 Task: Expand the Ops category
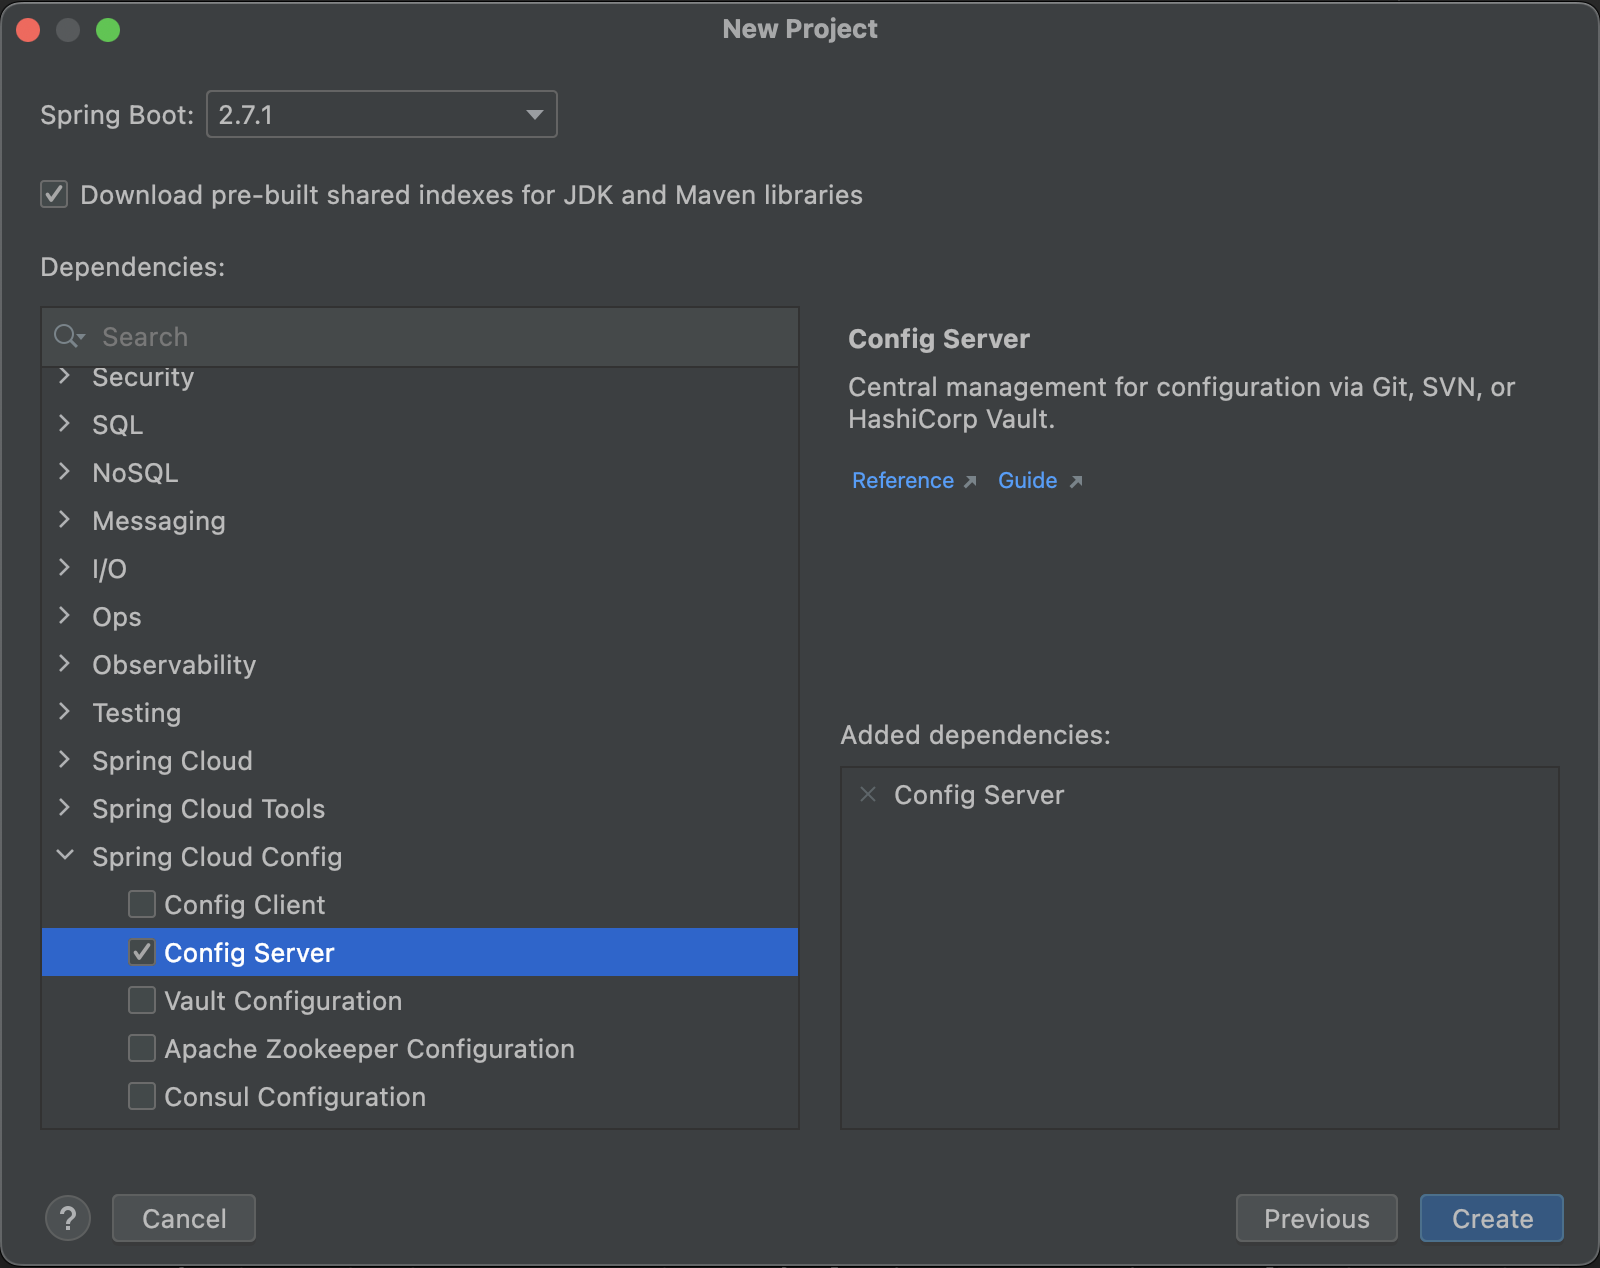(x=65, y=616)
